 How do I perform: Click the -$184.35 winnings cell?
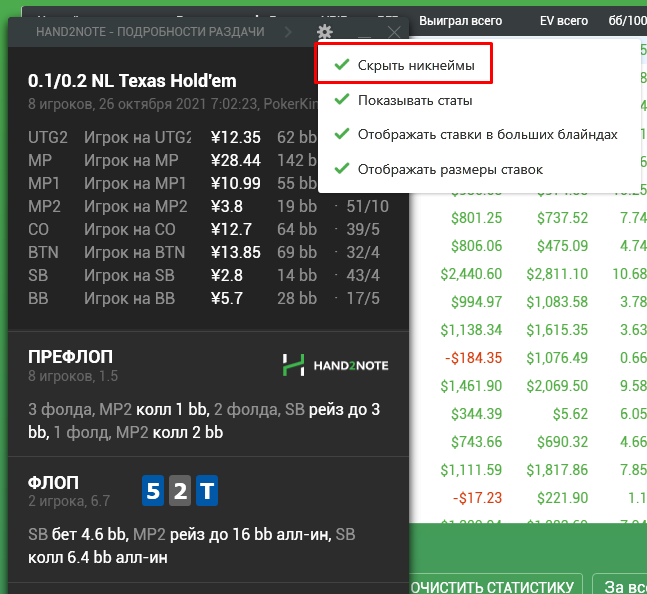pos(474,358)
